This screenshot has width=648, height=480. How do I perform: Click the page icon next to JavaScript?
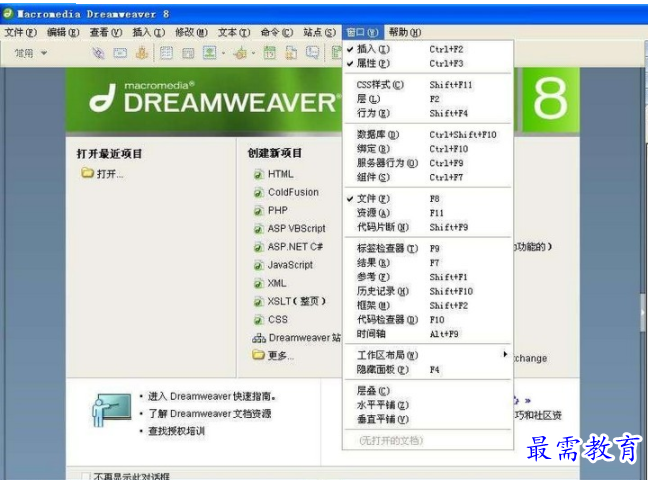click(258, 265)
